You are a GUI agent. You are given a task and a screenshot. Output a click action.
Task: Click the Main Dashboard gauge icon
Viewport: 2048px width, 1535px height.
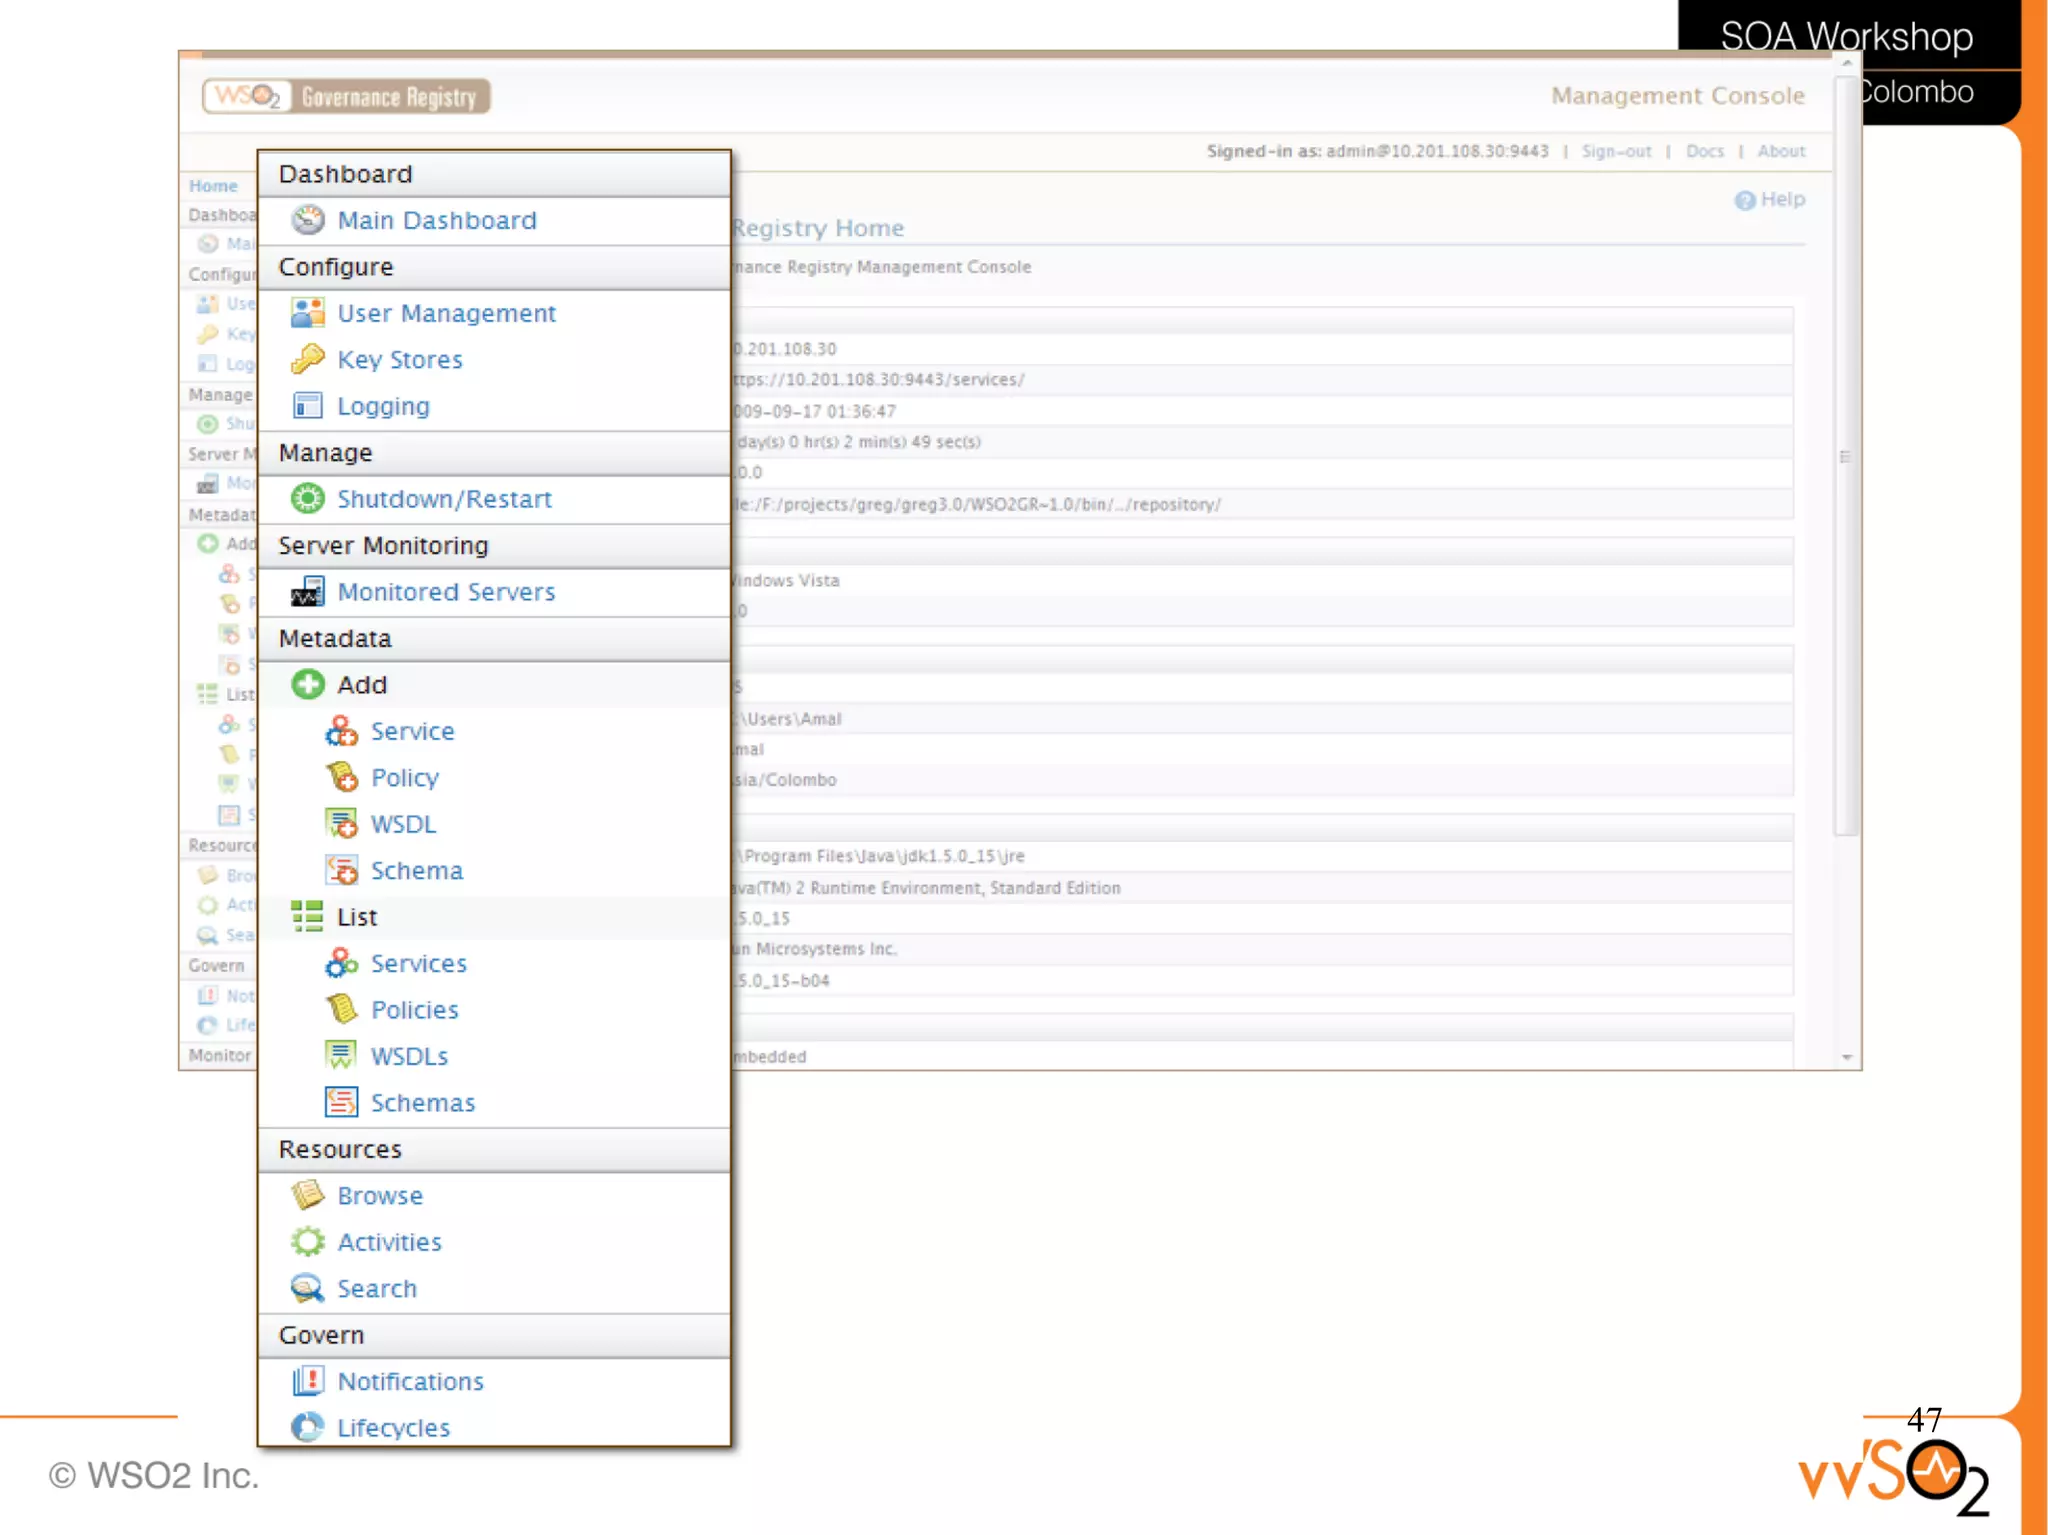(308, 220)
